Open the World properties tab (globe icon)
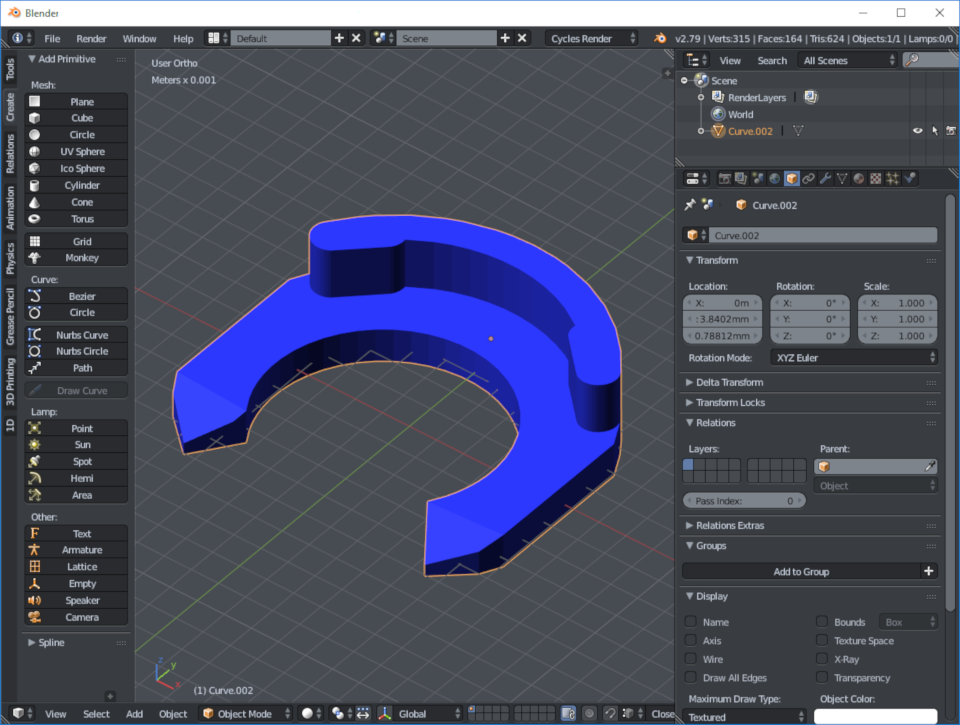This screenshot has height=725, width=960. [x=775, y=179]
